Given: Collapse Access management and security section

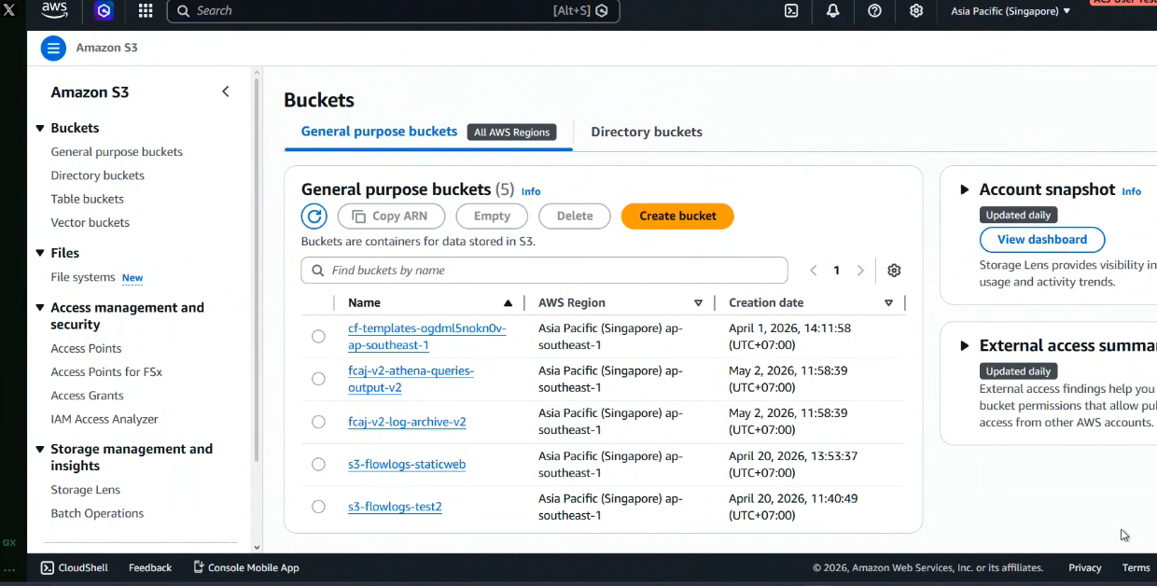Looking at the screenshot, I should point(40,308).
